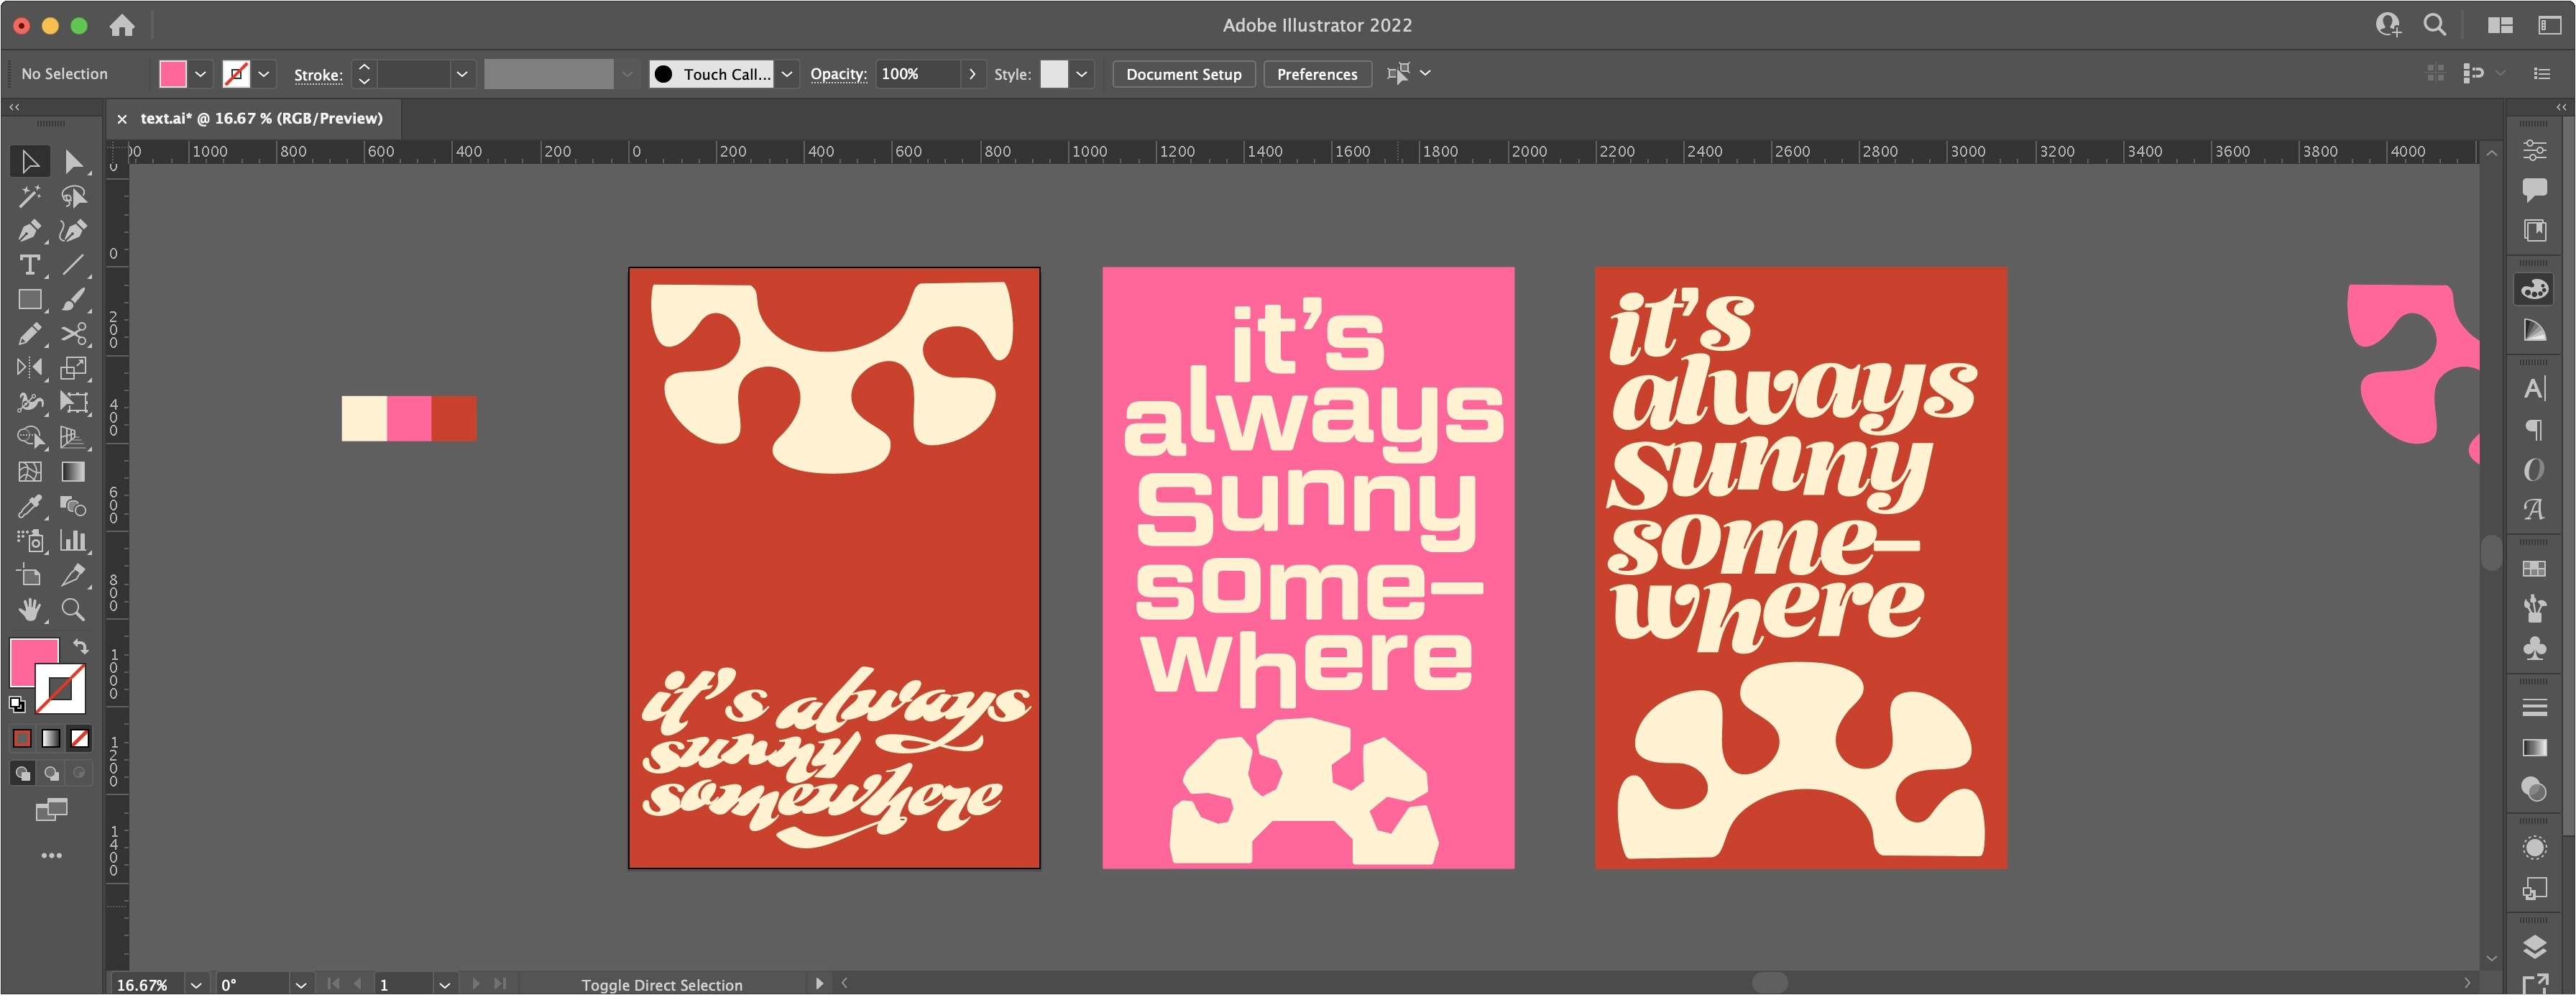Image resolution: width=2576 pixels, height=995 pixels.
Task: Click the Document Setup button
Action: pos(1183,74)
